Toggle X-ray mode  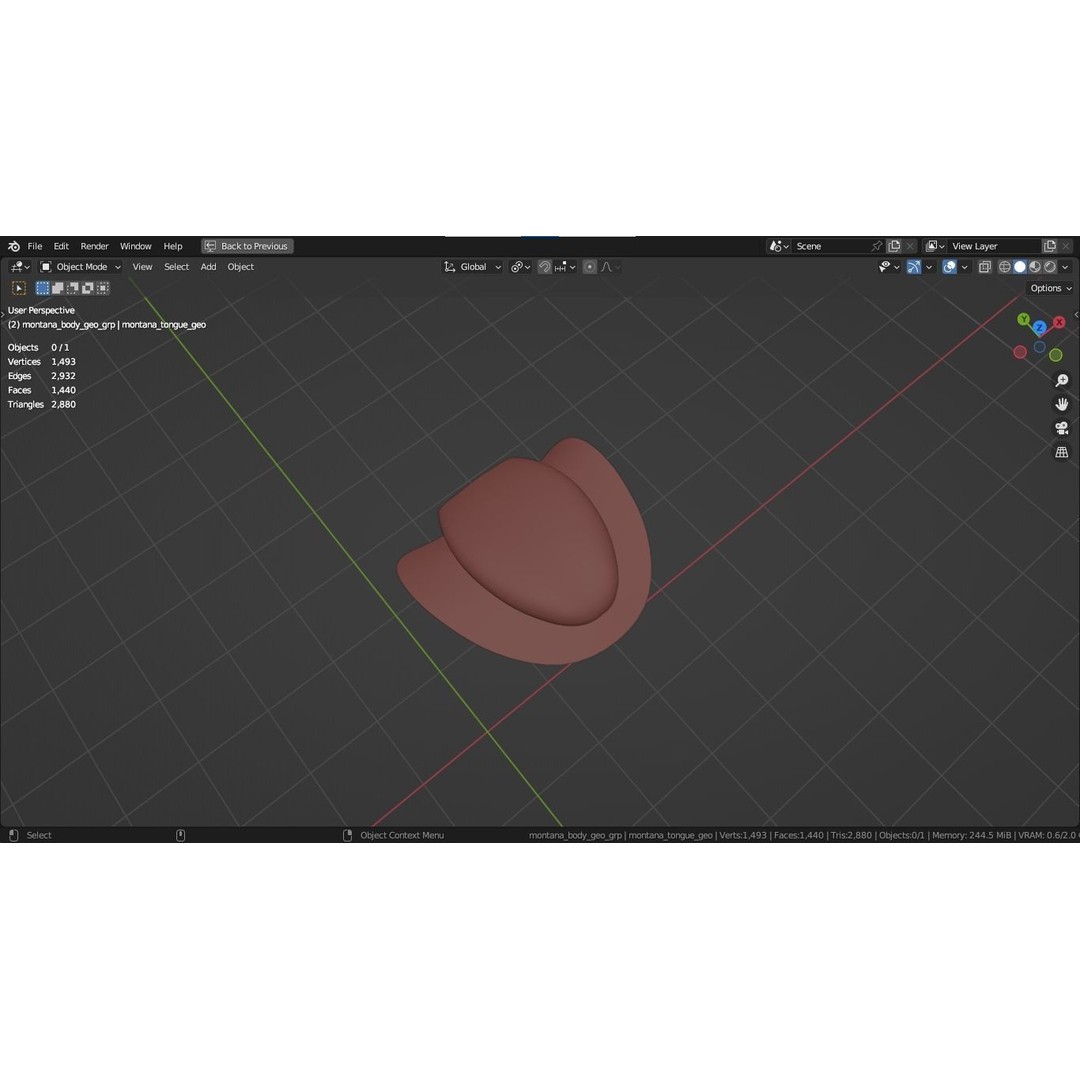tap(985, 267)
